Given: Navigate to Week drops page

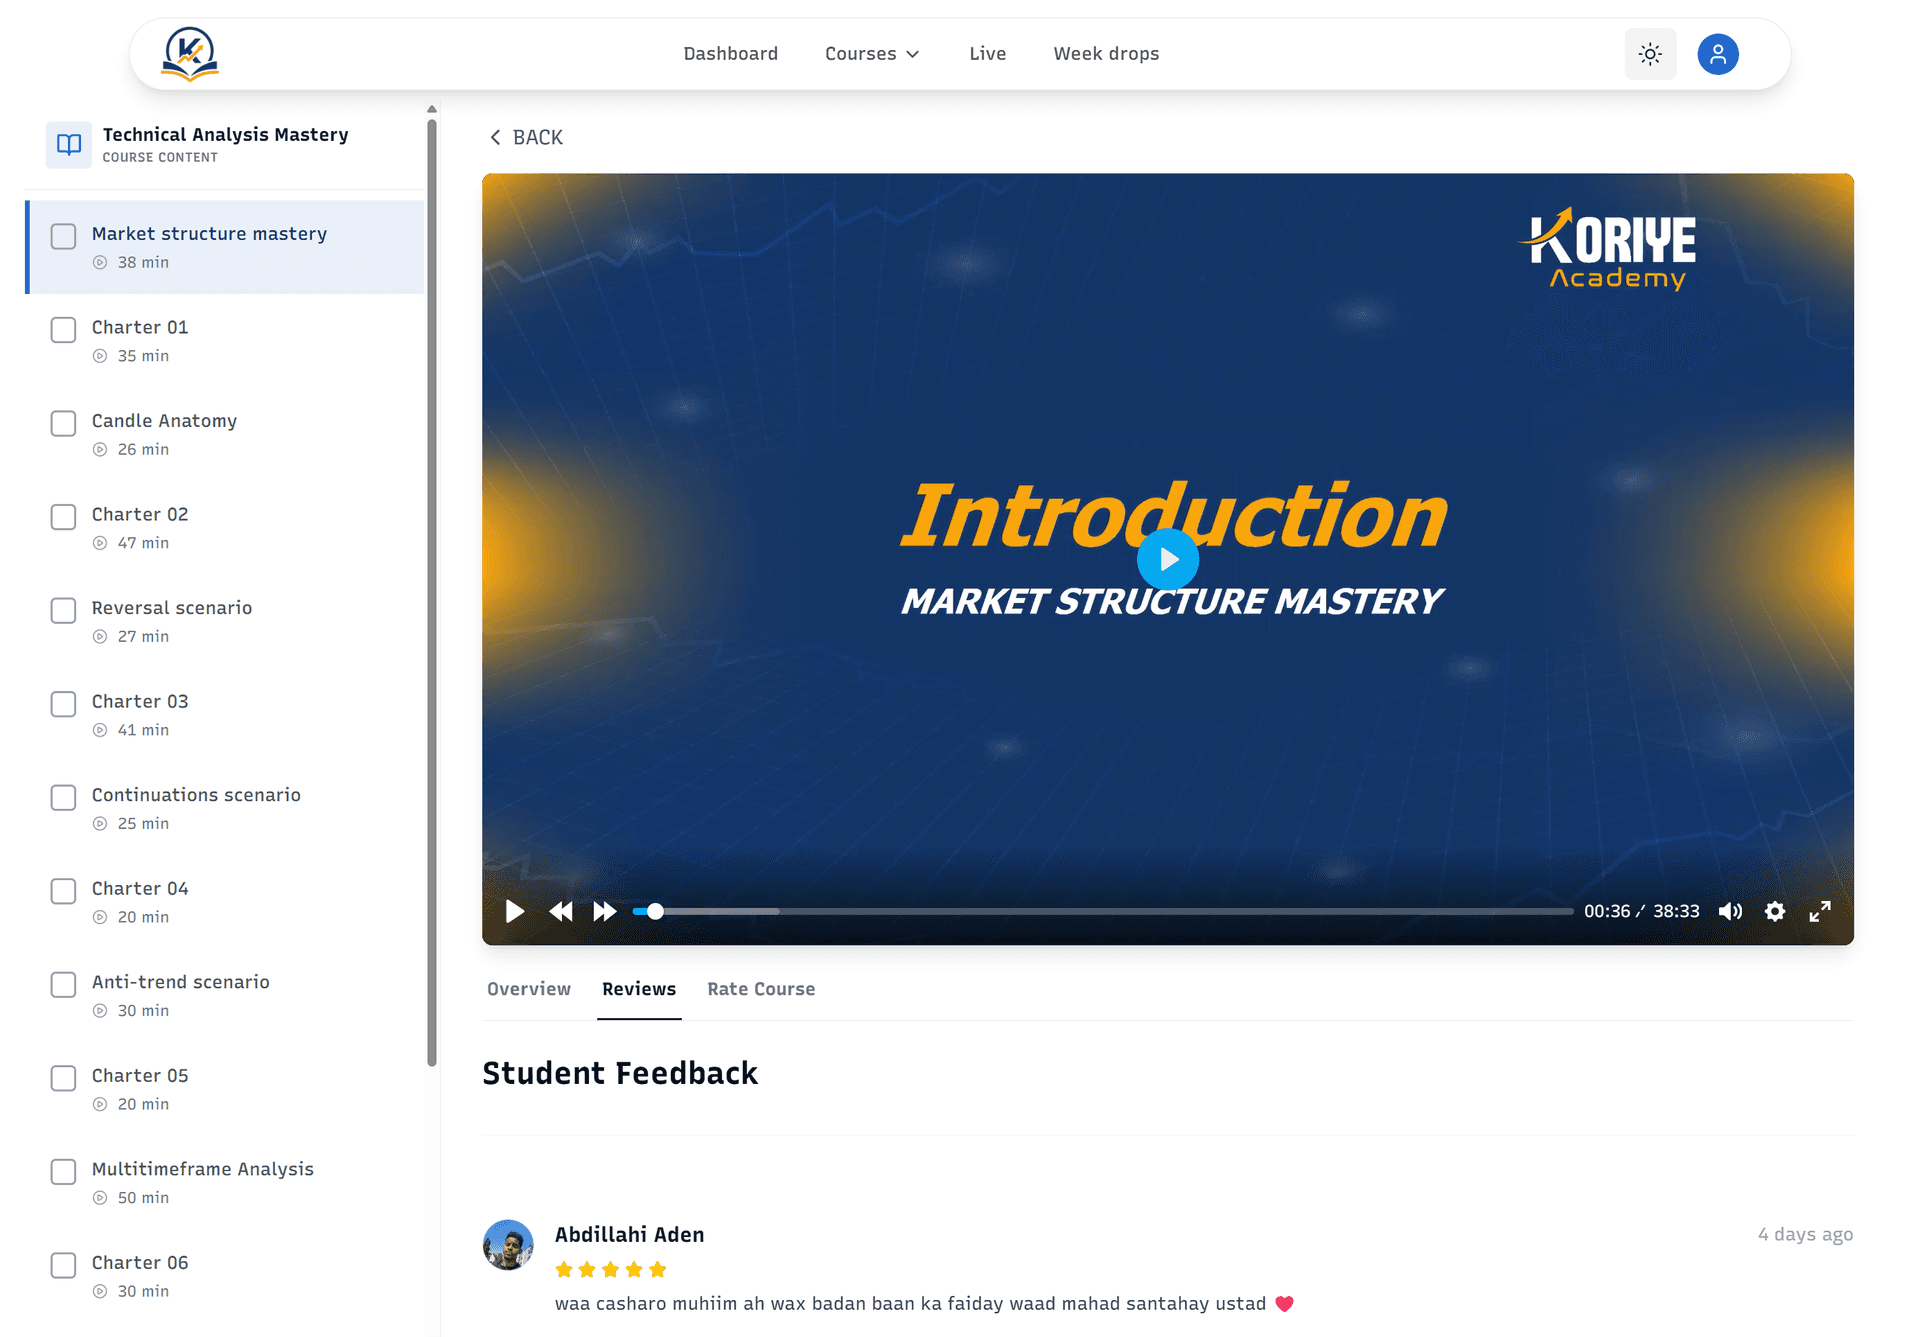Looking at the screenshot, I should click(x=1106, y=54).
